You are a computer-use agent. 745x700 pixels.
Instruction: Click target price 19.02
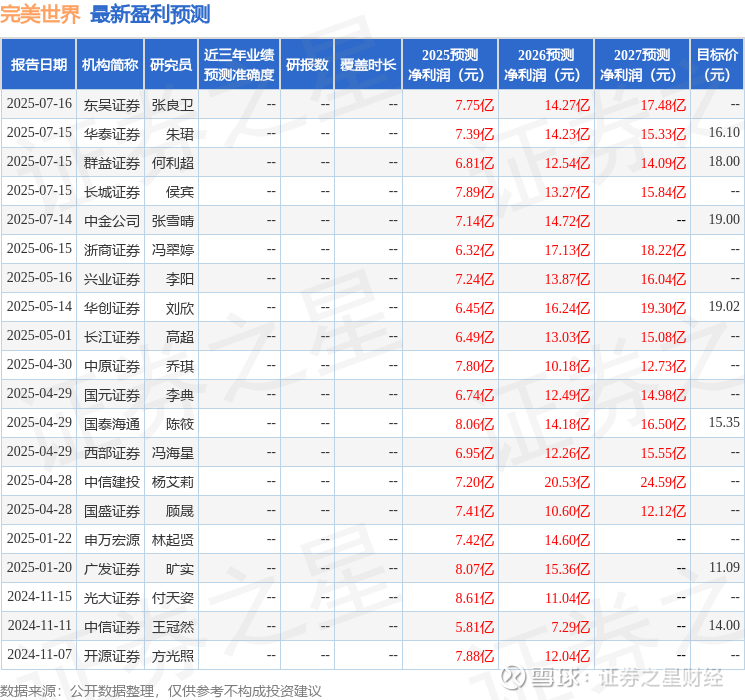coord(724,307)
